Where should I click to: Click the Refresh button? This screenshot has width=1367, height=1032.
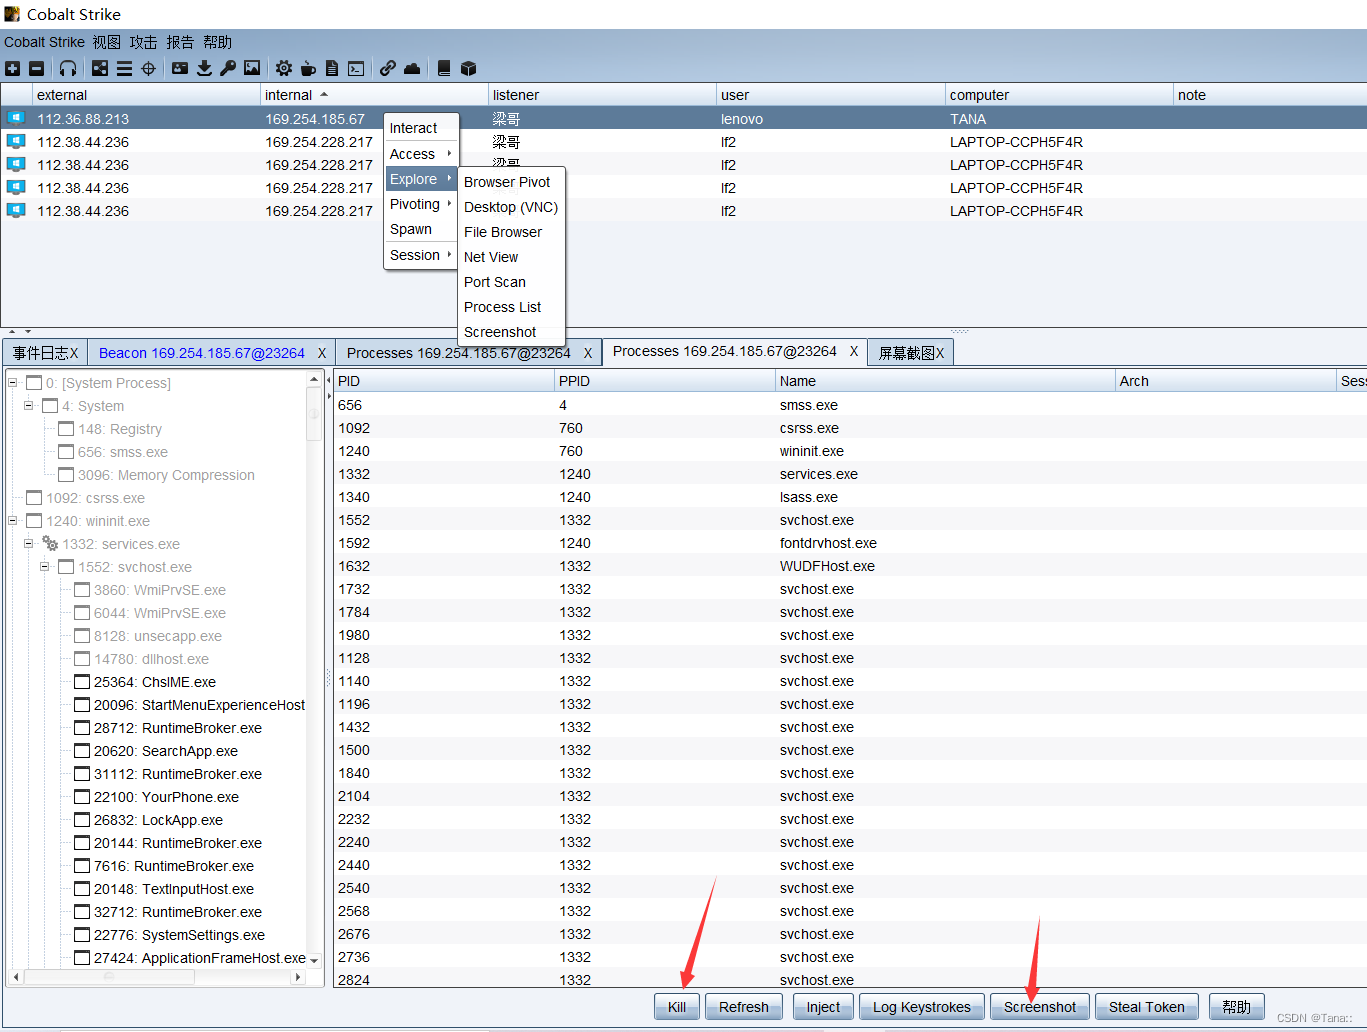744,1007
